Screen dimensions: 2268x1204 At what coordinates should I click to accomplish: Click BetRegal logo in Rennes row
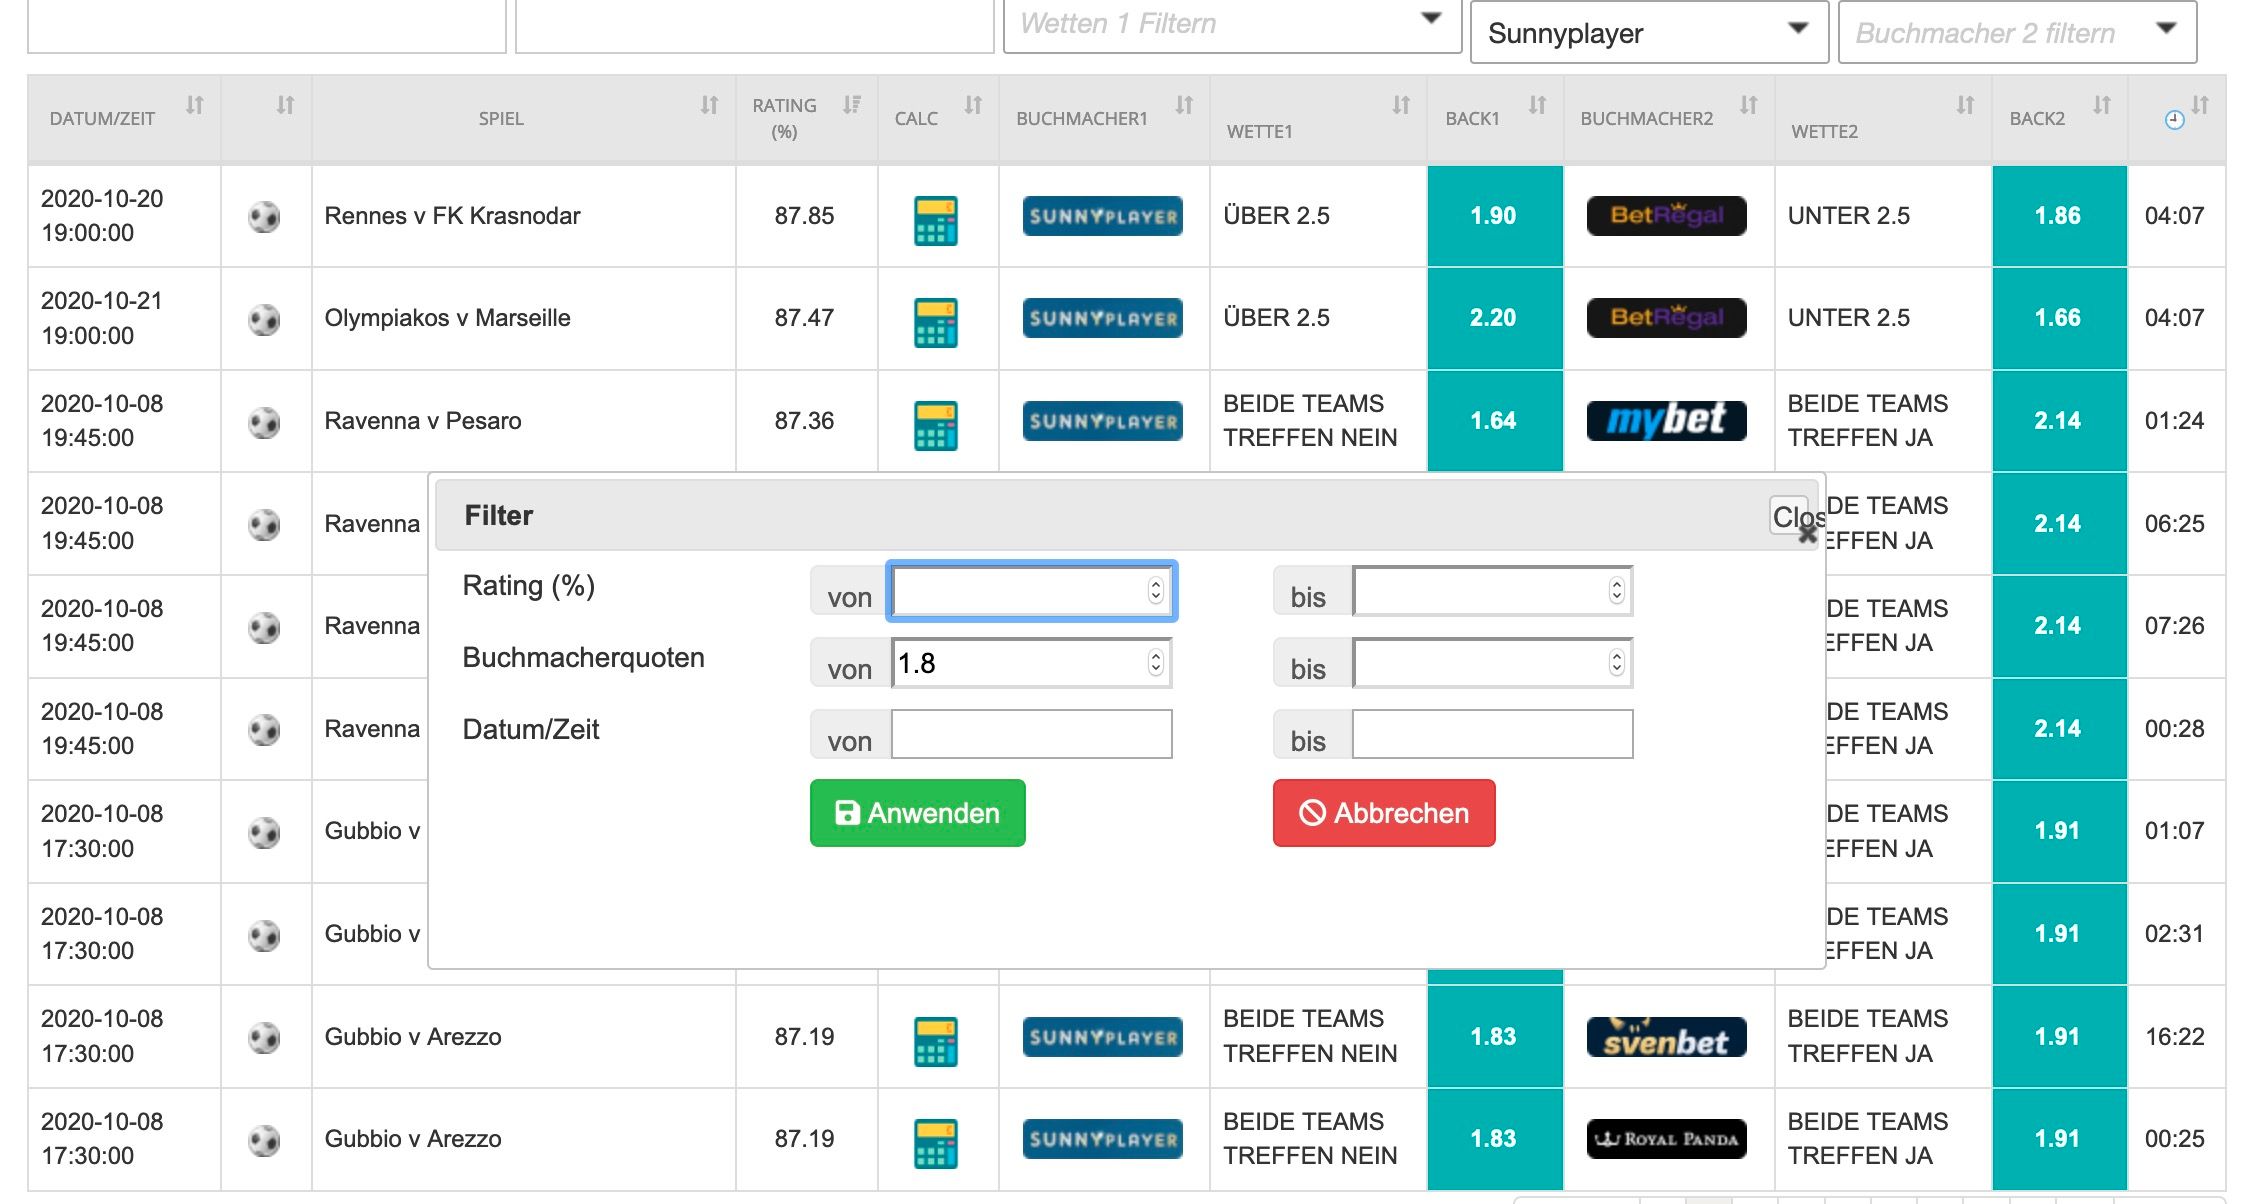coord(1666,216)
